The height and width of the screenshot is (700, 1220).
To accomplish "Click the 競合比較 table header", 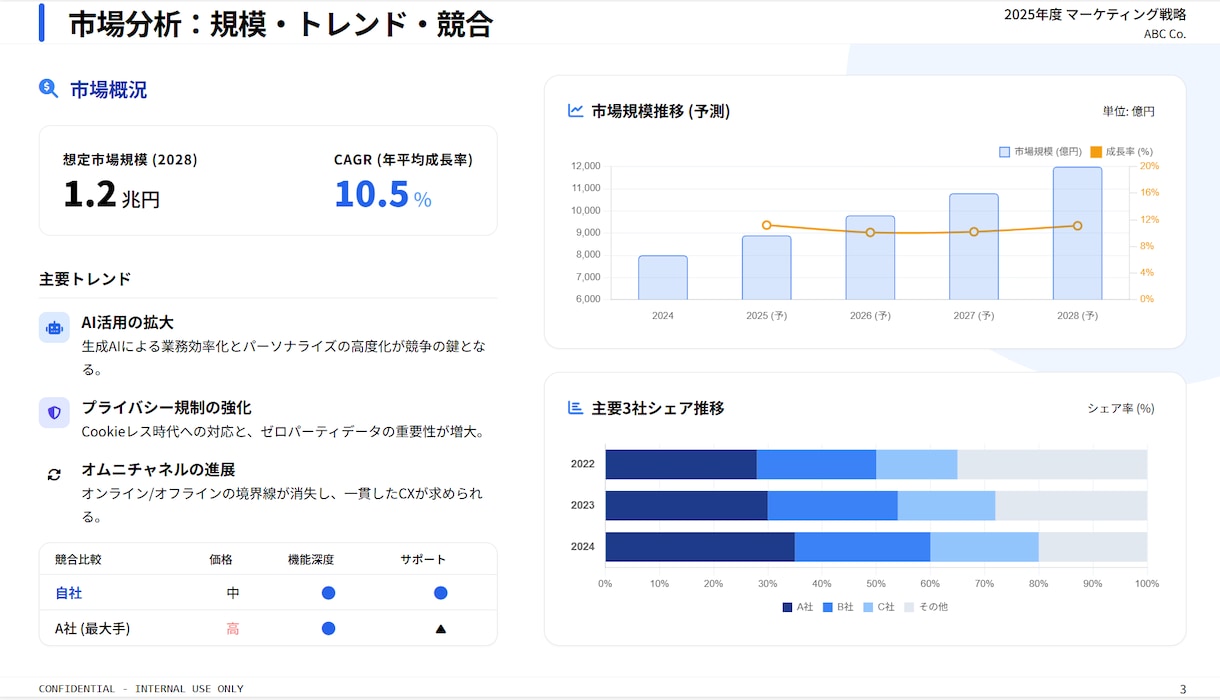I will 78,559.
